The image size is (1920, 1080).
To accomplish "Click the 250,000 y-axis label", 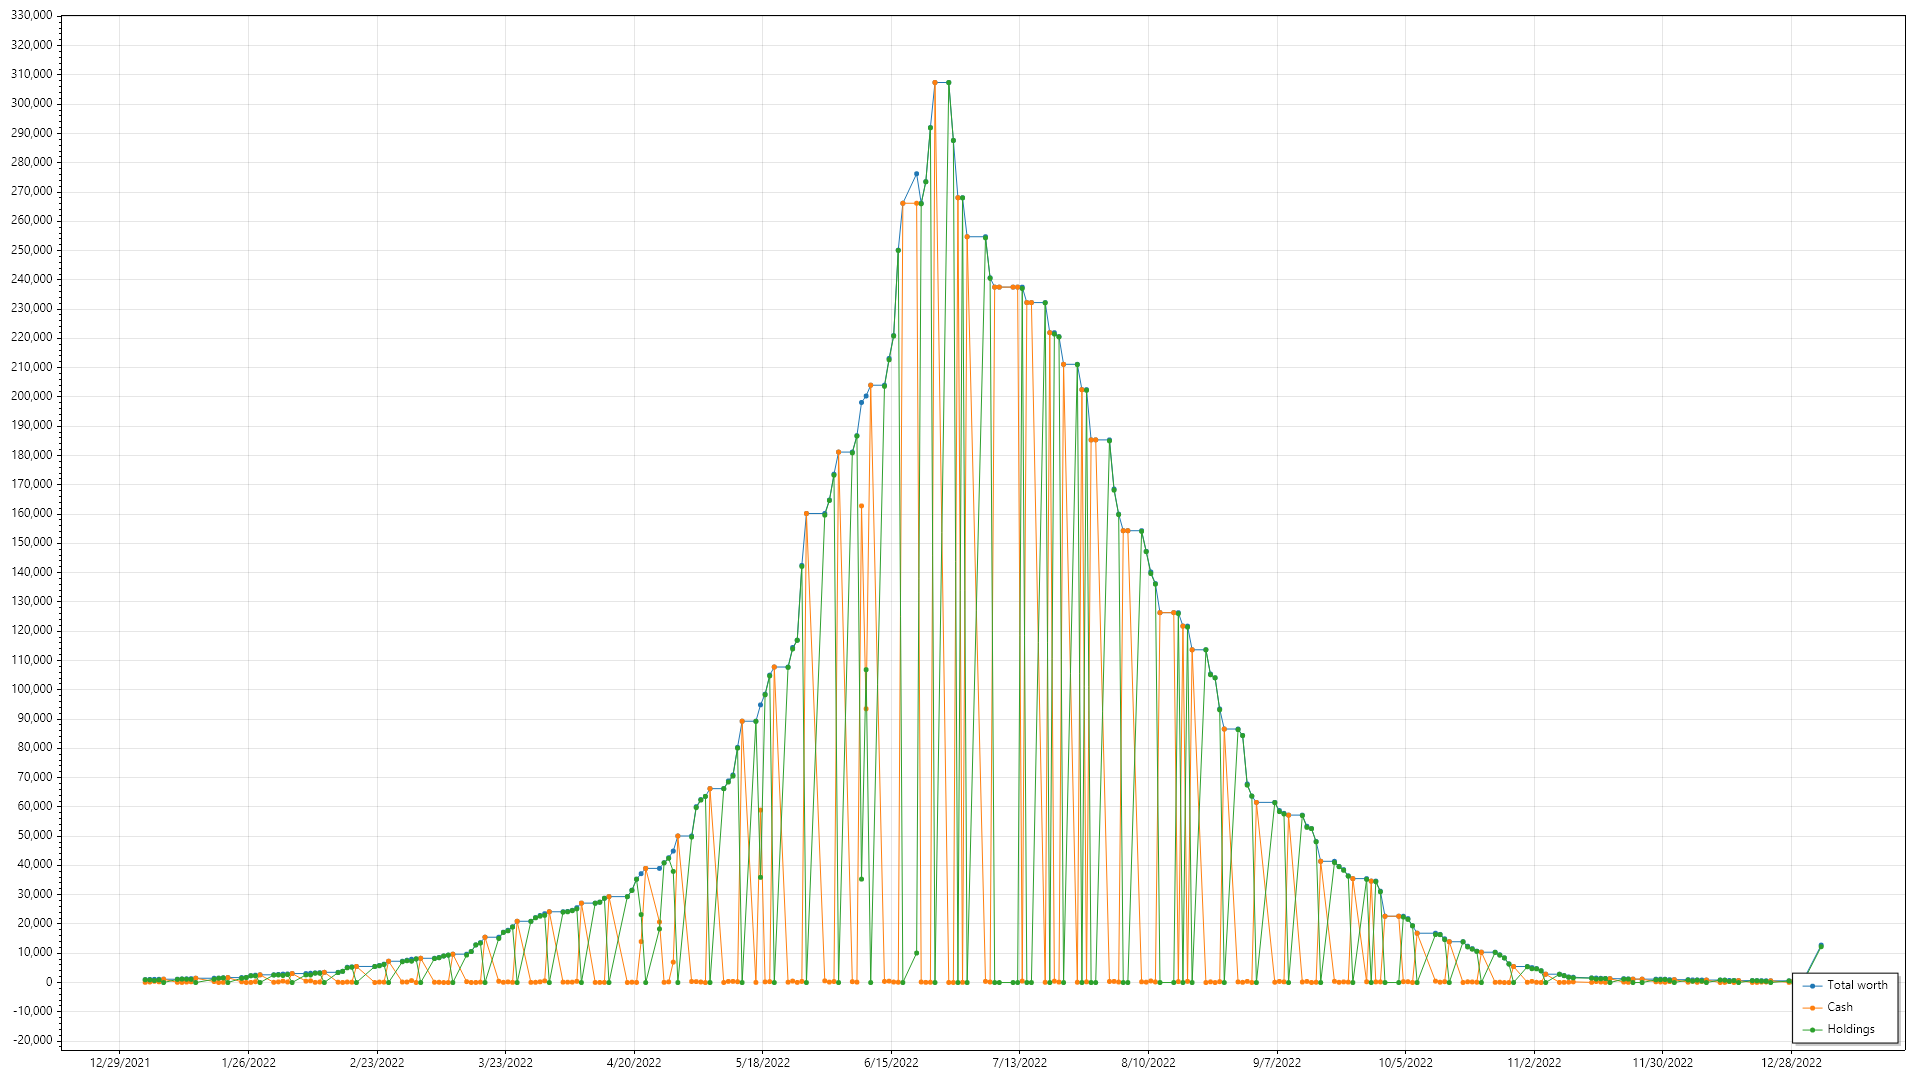I will tap(32, 250).
